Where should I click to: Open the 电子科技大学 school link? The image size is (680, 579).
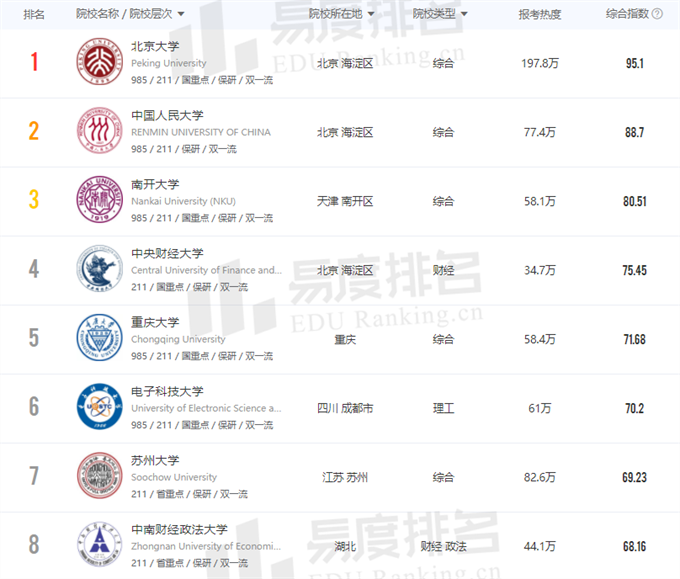point(167,391)
